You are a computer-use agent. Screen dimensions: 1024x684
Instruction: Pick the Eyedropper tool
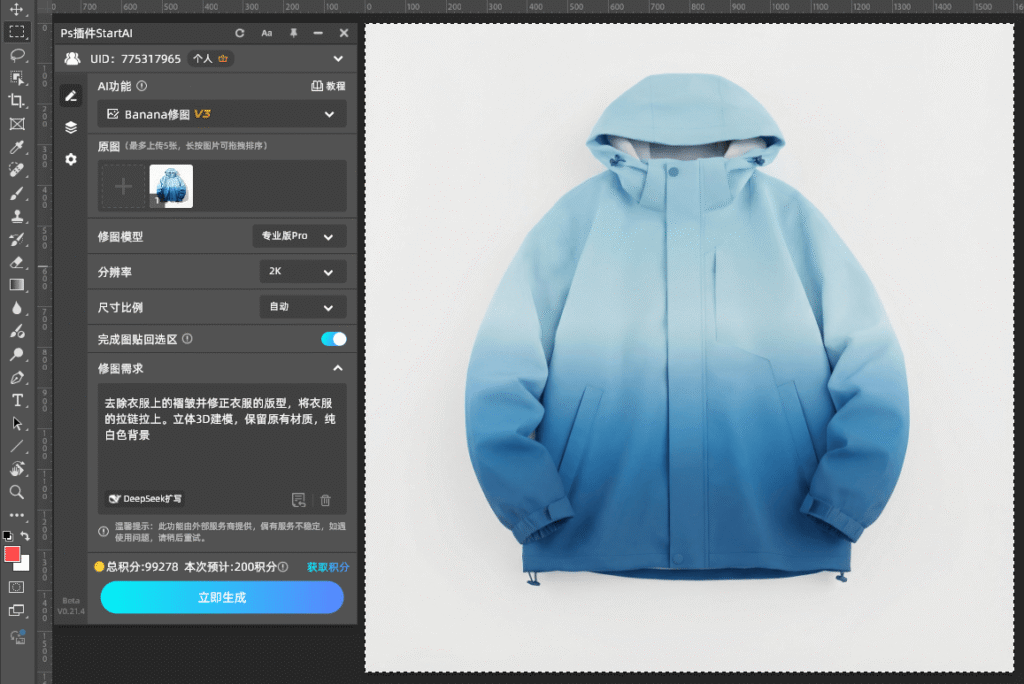[17, 147]
